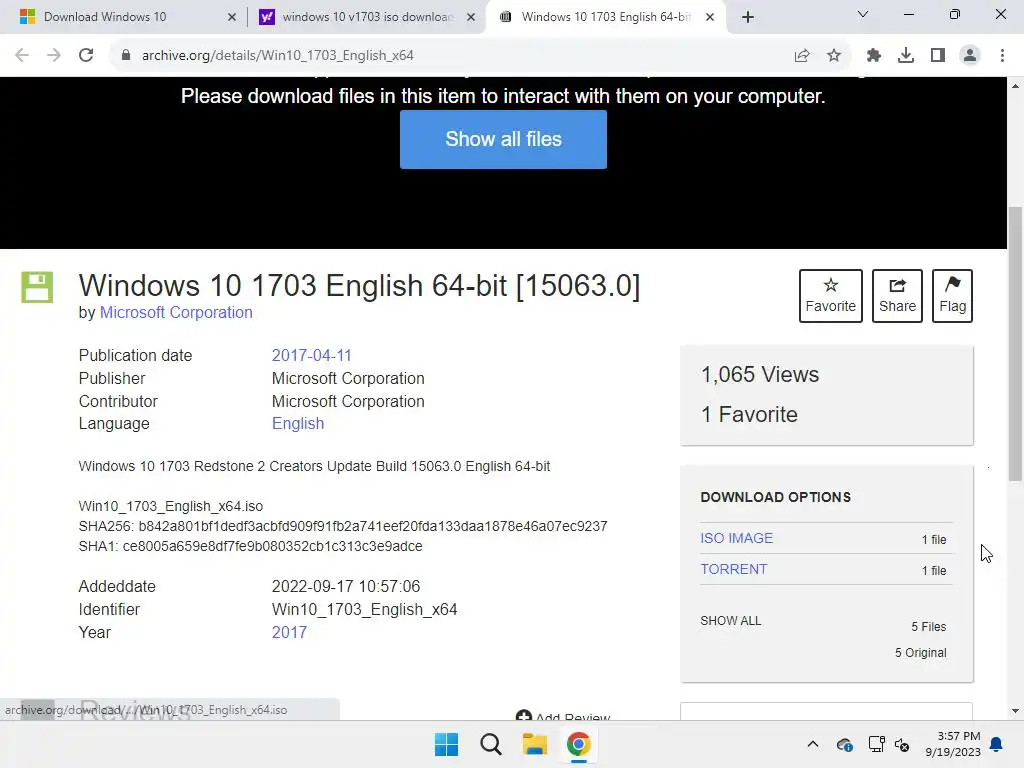Click the page vertical scrollbar thumb

pyautogui.click(x=1015, y=344)
